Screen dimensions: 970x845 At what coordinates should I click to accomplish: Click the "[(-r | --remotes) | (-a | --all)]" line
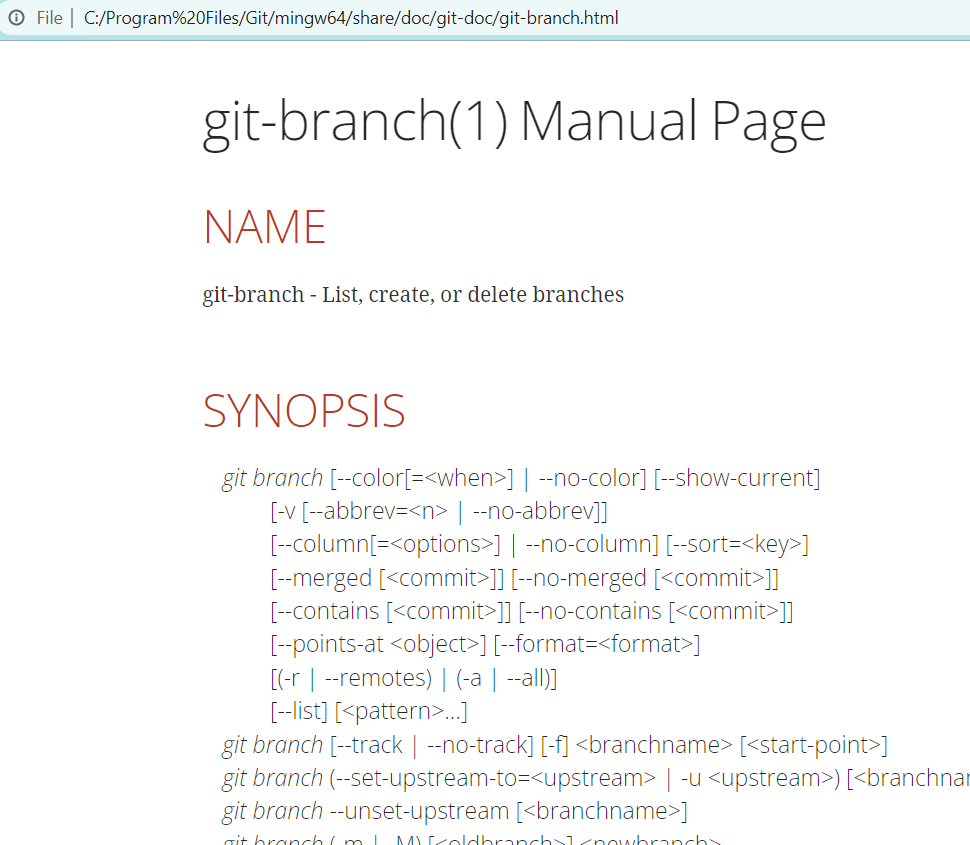(x=414, y=679)
